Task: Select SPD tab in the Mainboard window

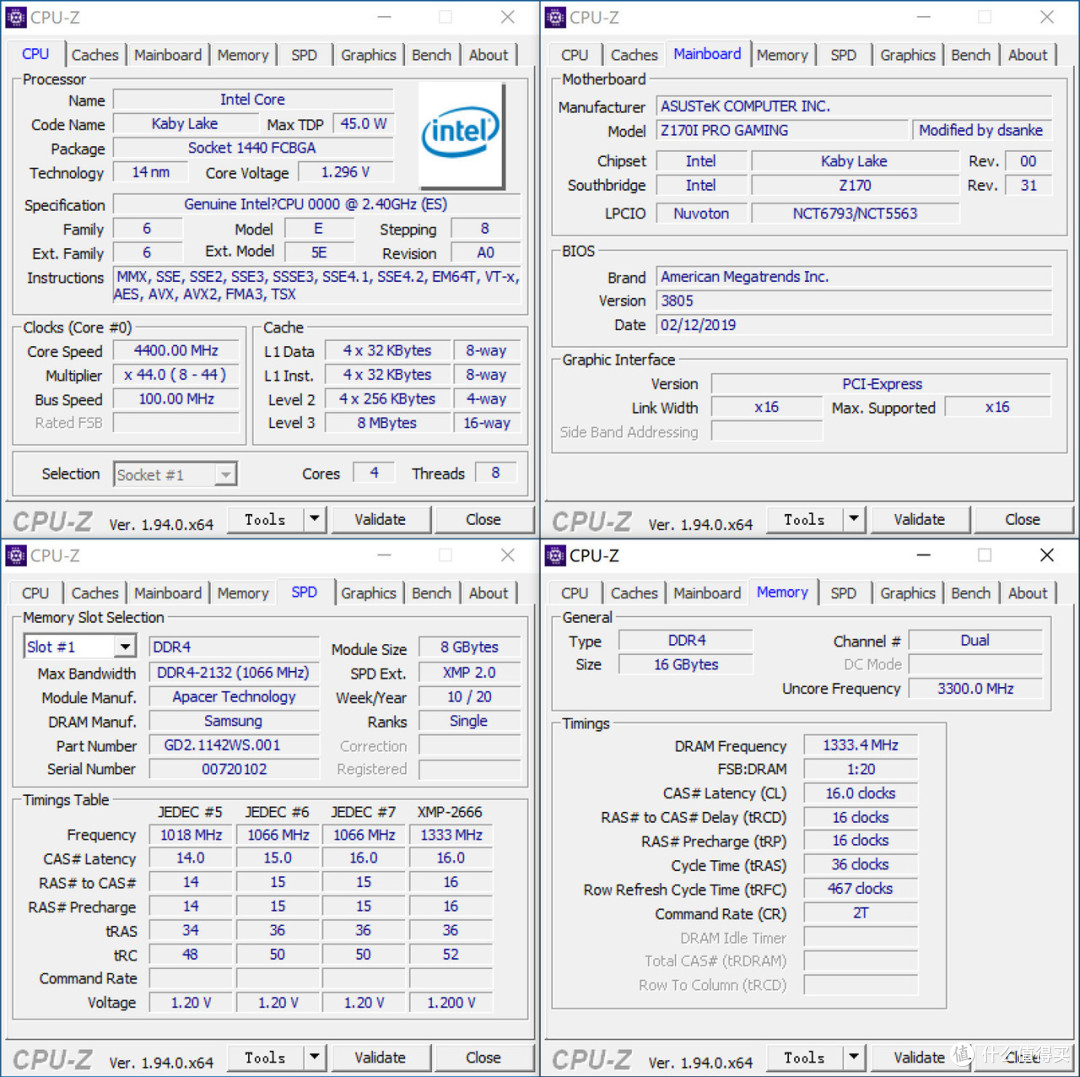Action: click(x=844, y=55)
